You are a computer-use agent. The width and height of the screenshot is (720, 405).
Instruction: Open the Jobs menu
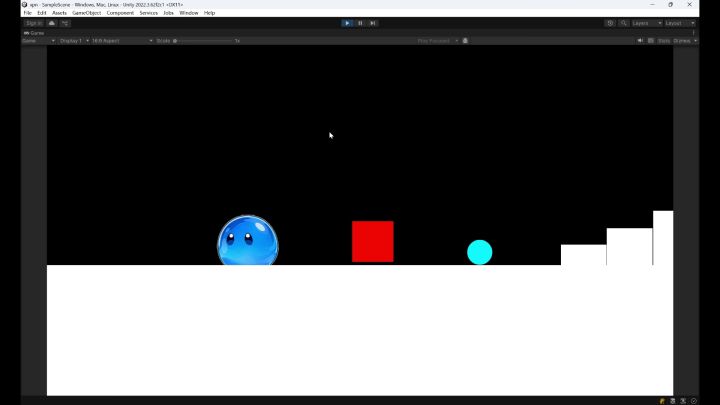(169, 13)
